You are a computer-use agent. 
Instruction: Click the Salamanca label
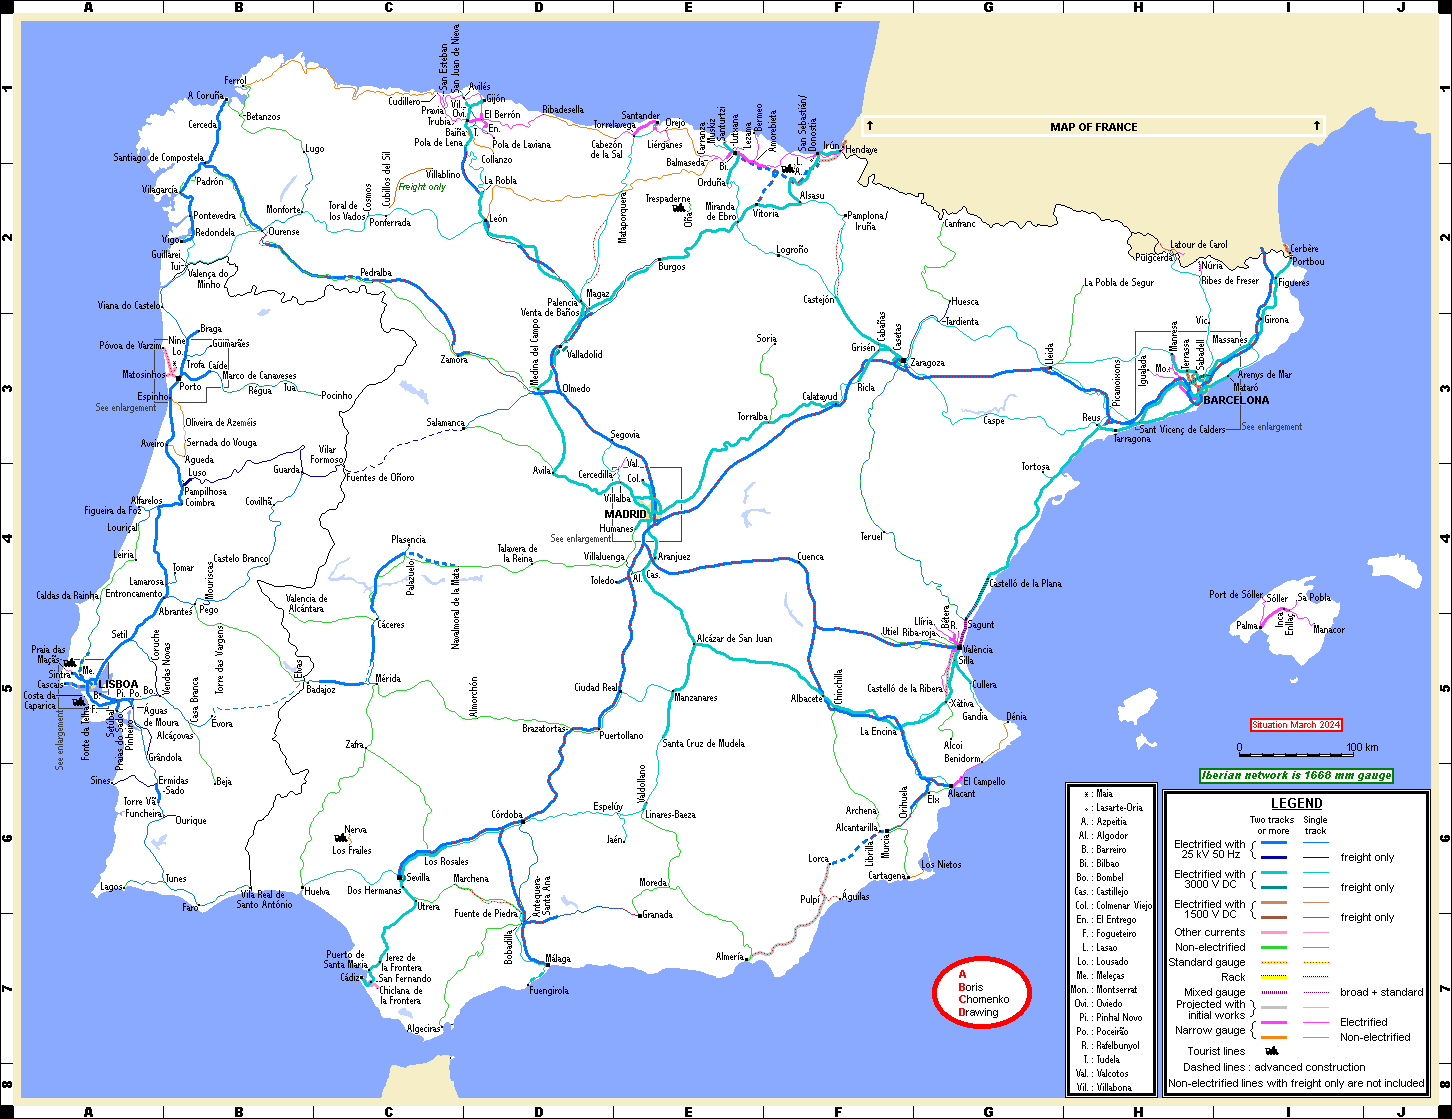coord(446,423)
